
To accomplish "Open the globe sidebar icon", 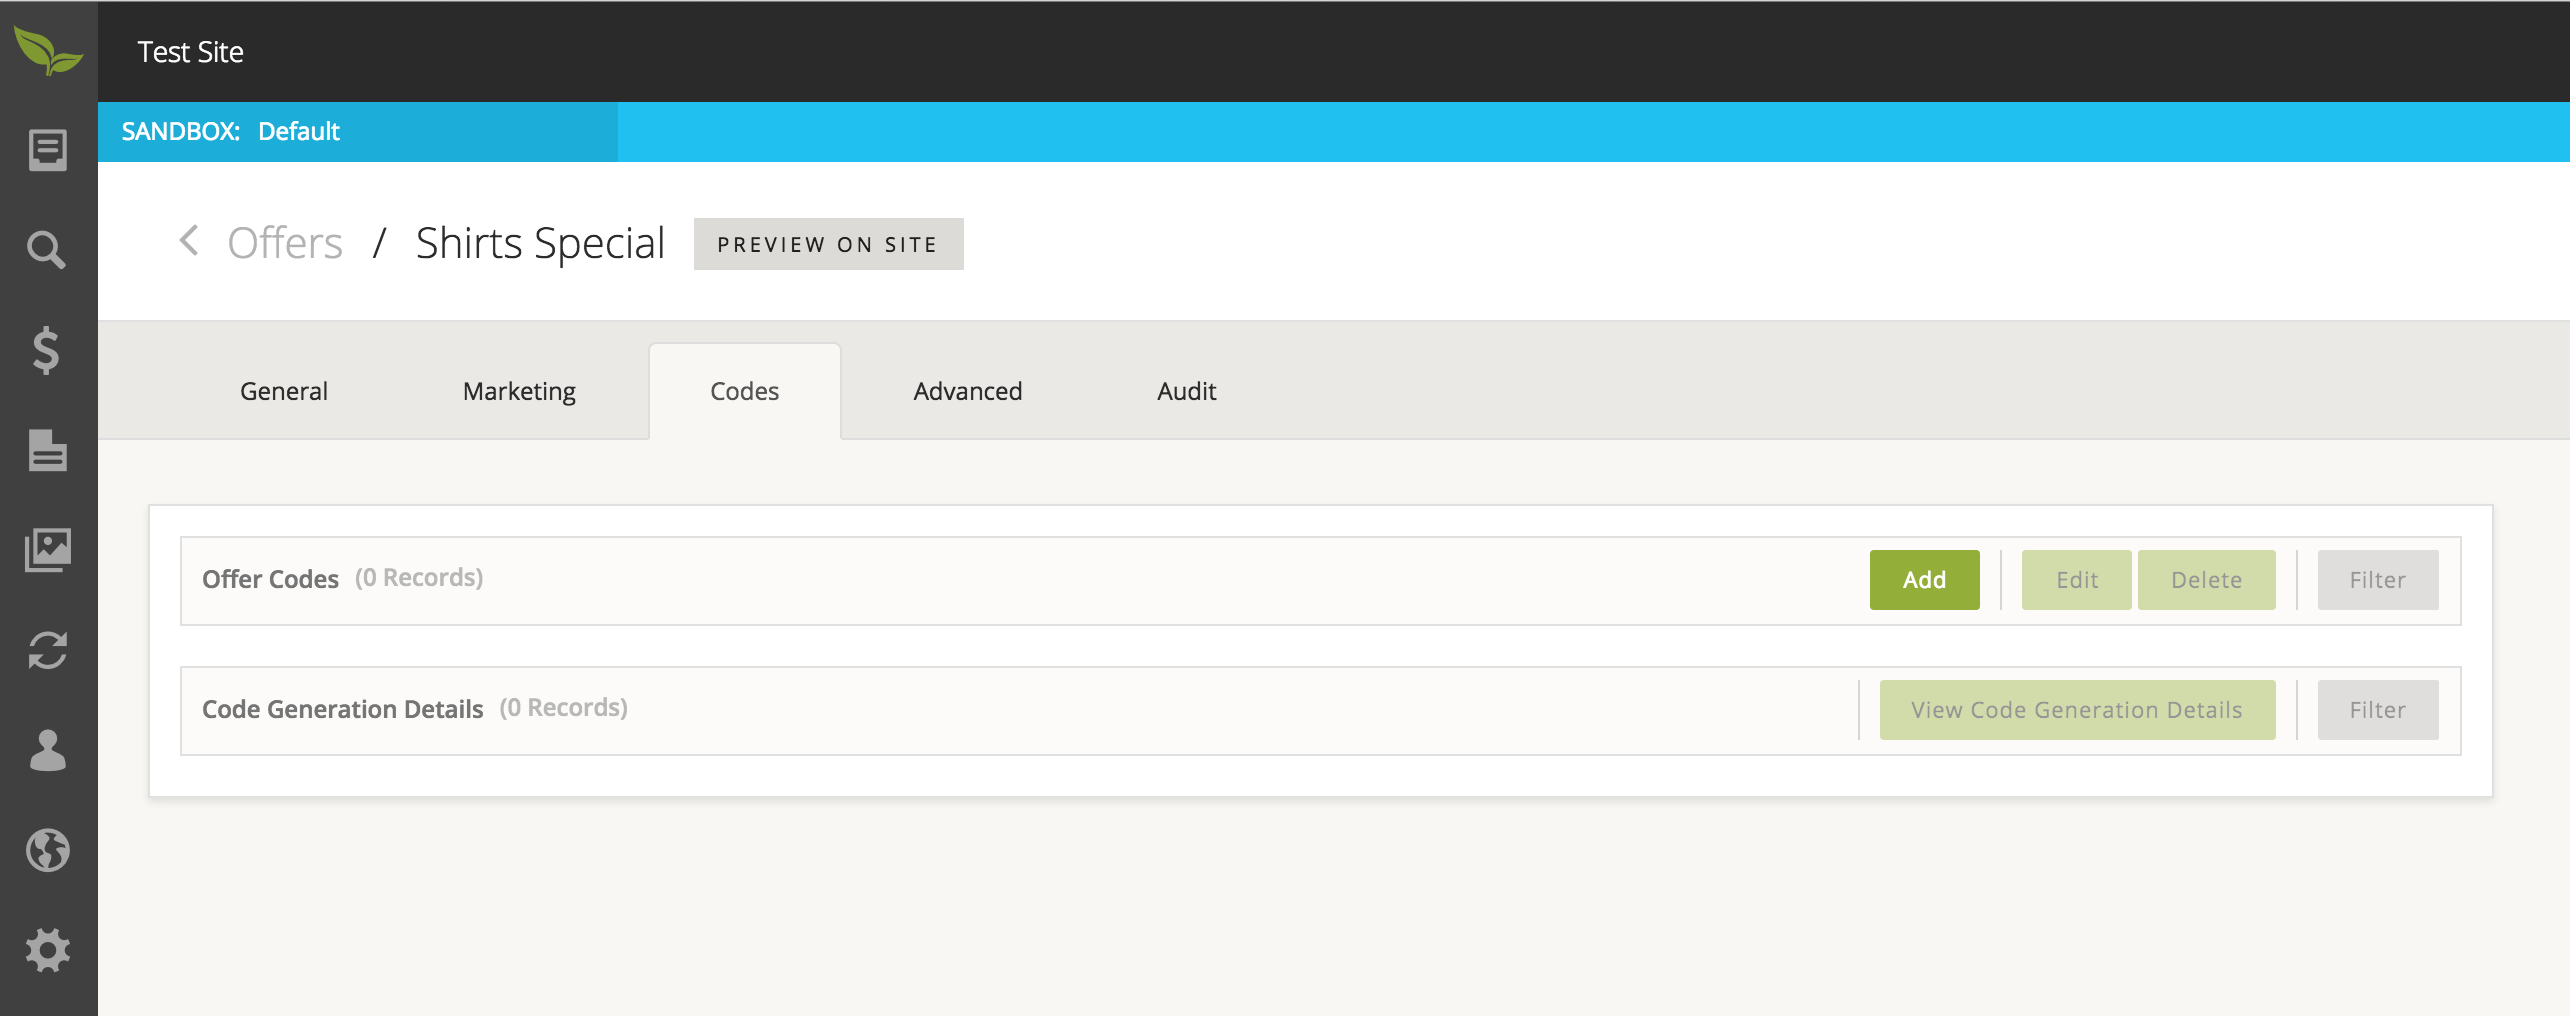I will pos(47,850).
